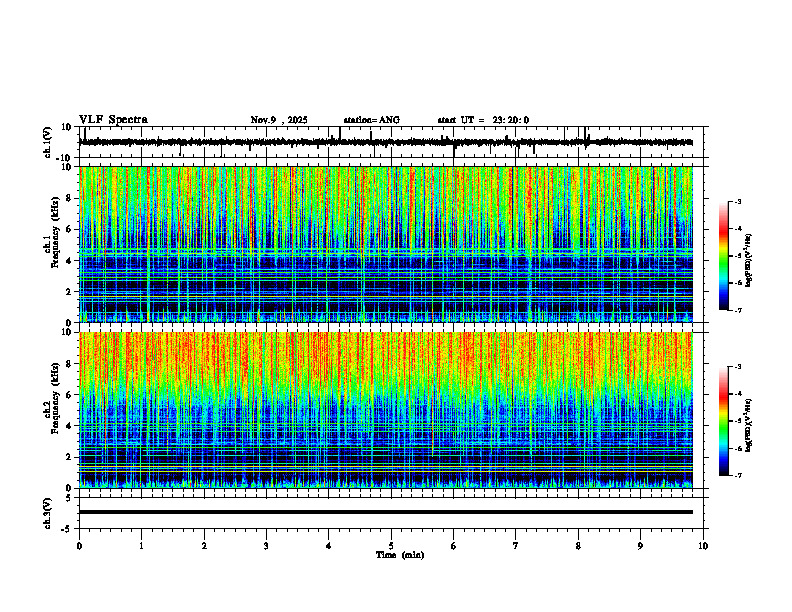Click the "Time (min)" axis title

point(400,555)
